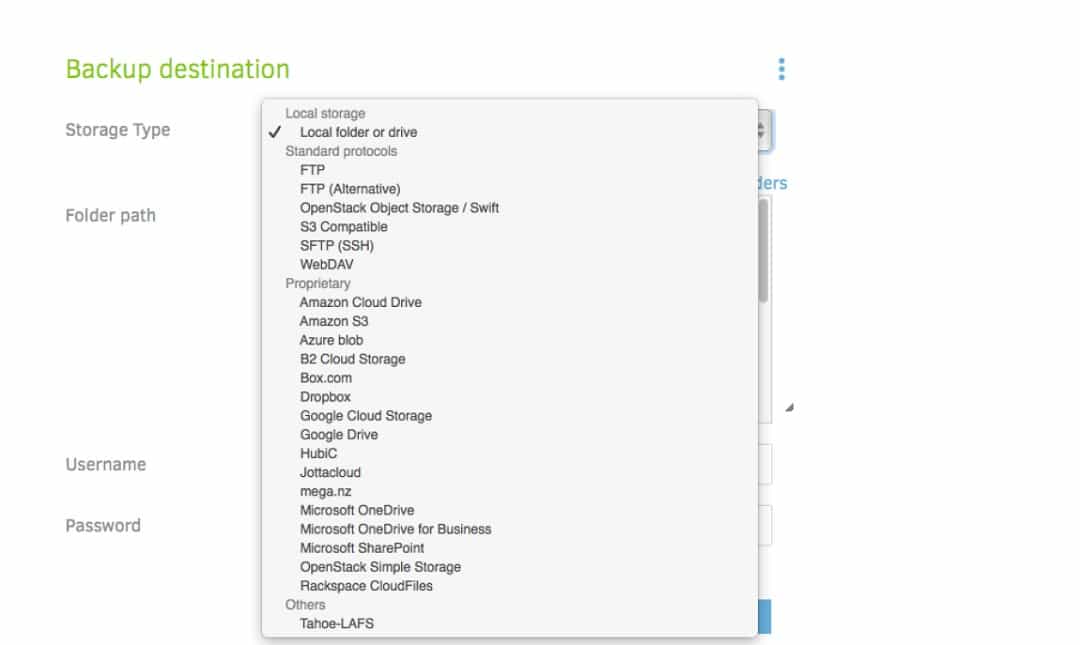
Task: Click the folder browser scrollbar thumb
Action: coord(763,250)
